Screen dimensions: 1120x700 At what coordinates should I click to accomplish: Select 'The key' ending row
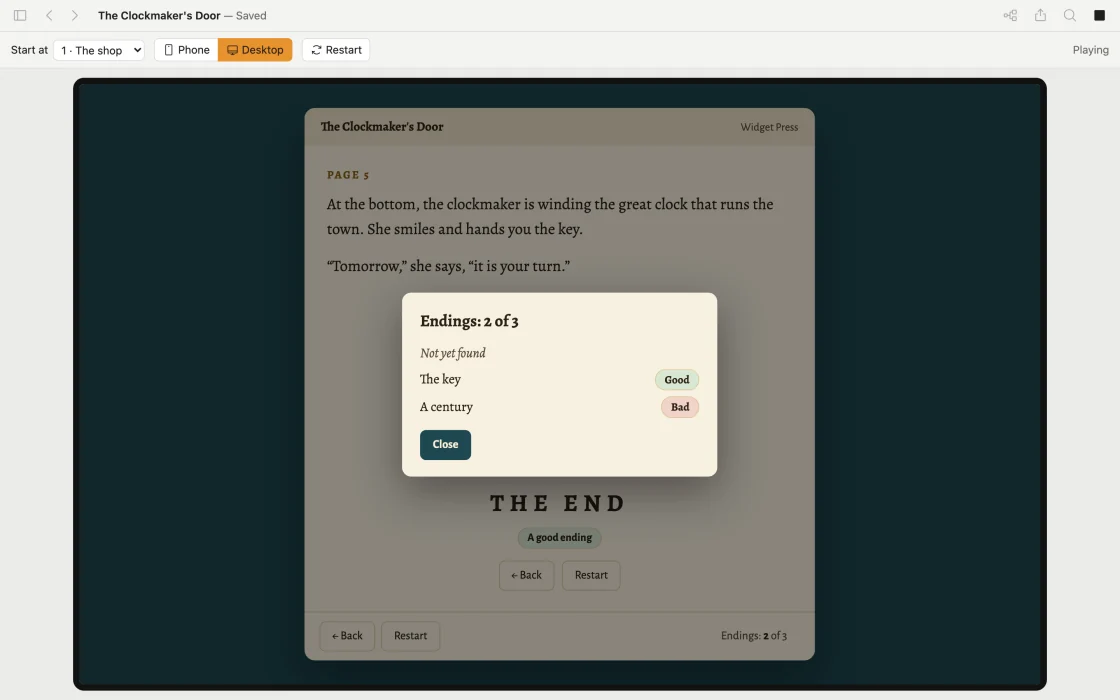[x=559, y=380]
